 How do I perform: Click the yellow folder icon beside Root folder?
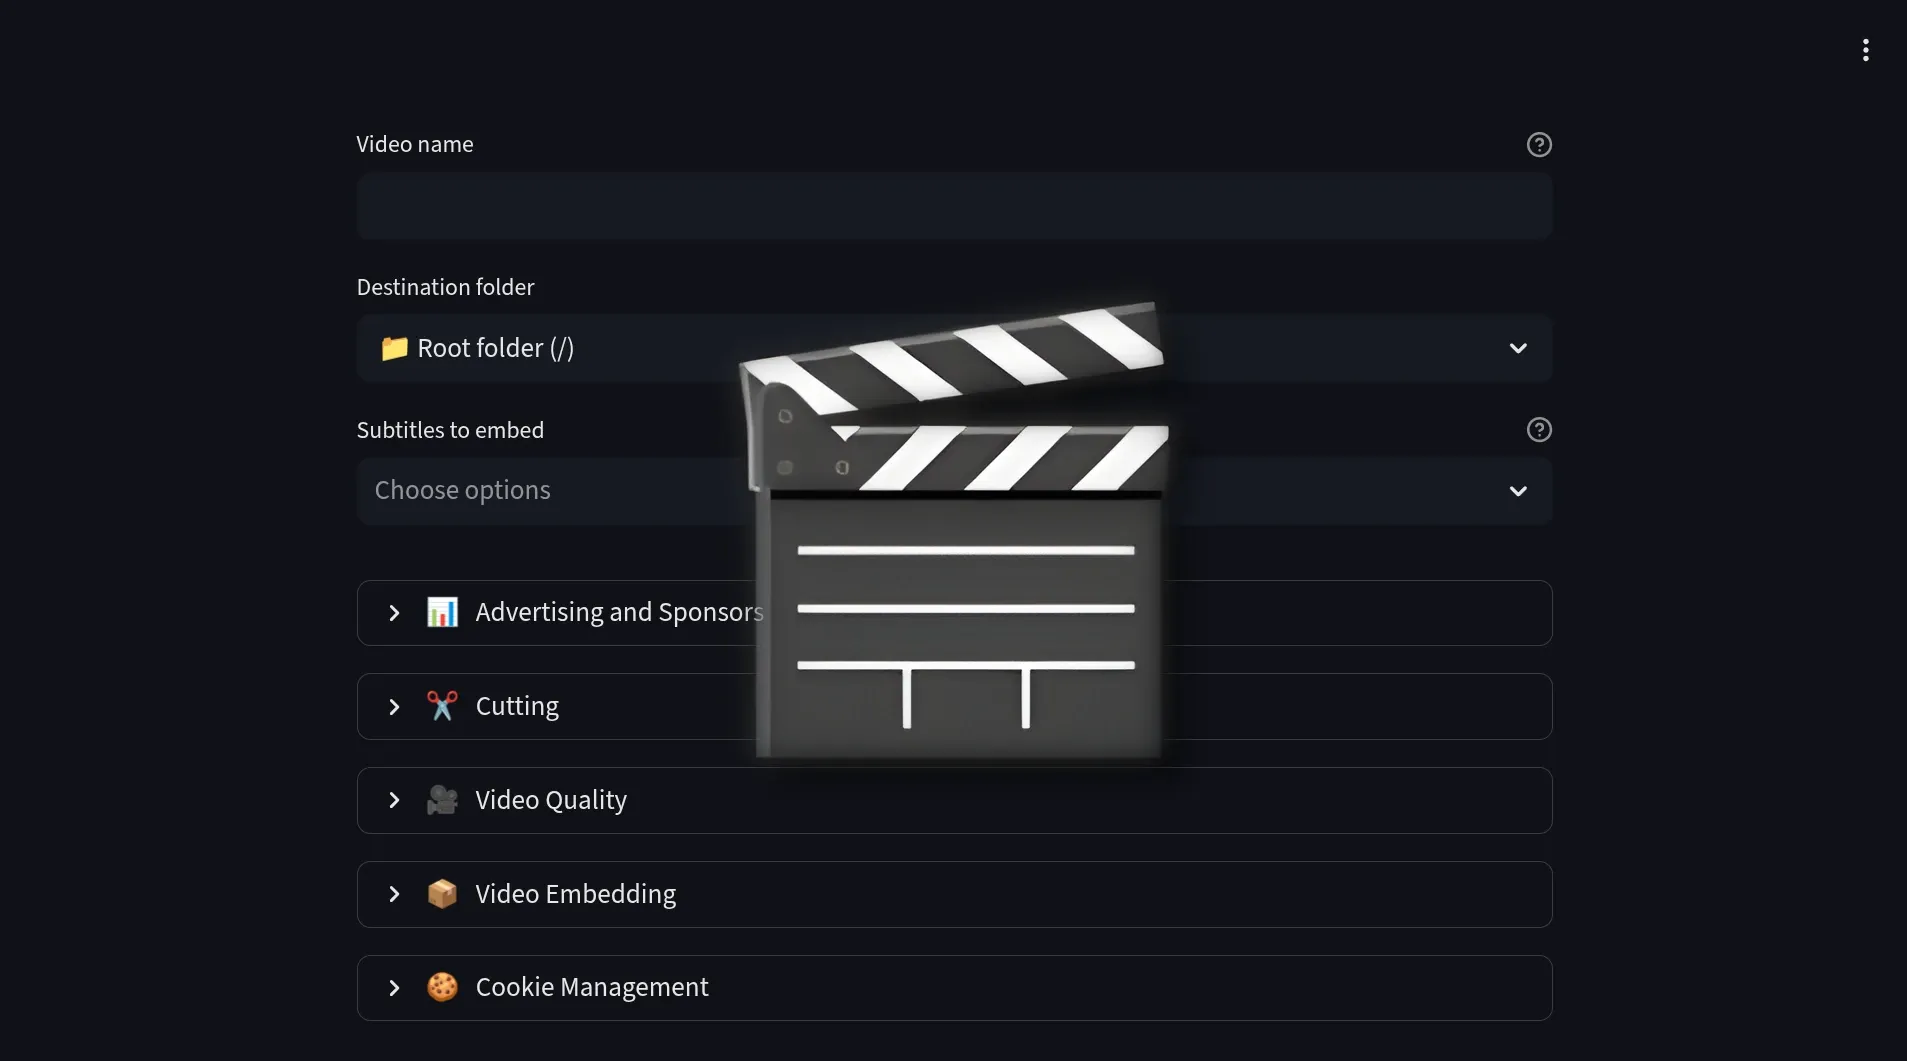point(394,348)
